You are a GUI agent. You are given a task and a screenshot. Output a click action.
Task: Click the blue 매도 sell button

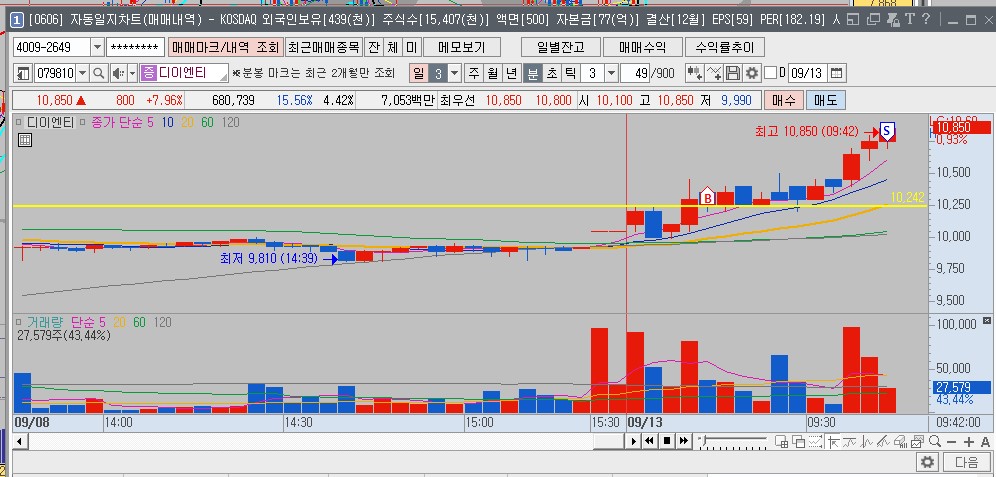825,100
